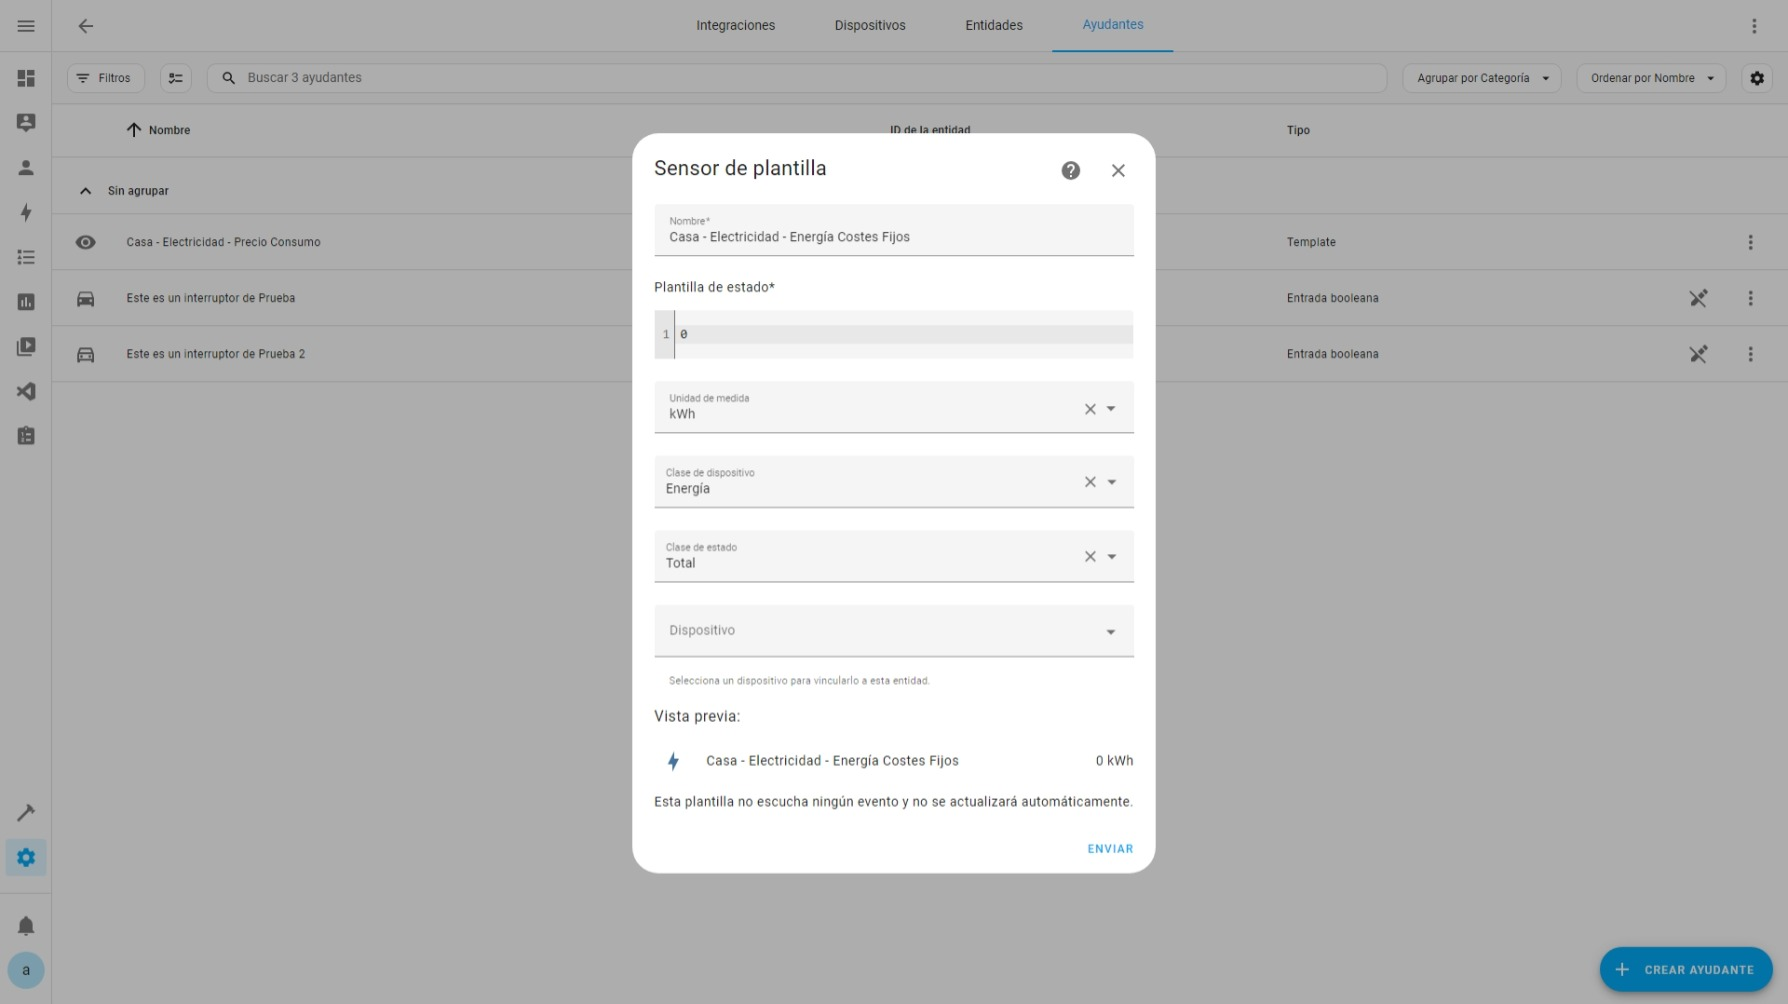This screenshot has height=1004, width=1788.
Task: Switch to the Entidades tab
Action: pyautogui.click(x=993, y=25)
